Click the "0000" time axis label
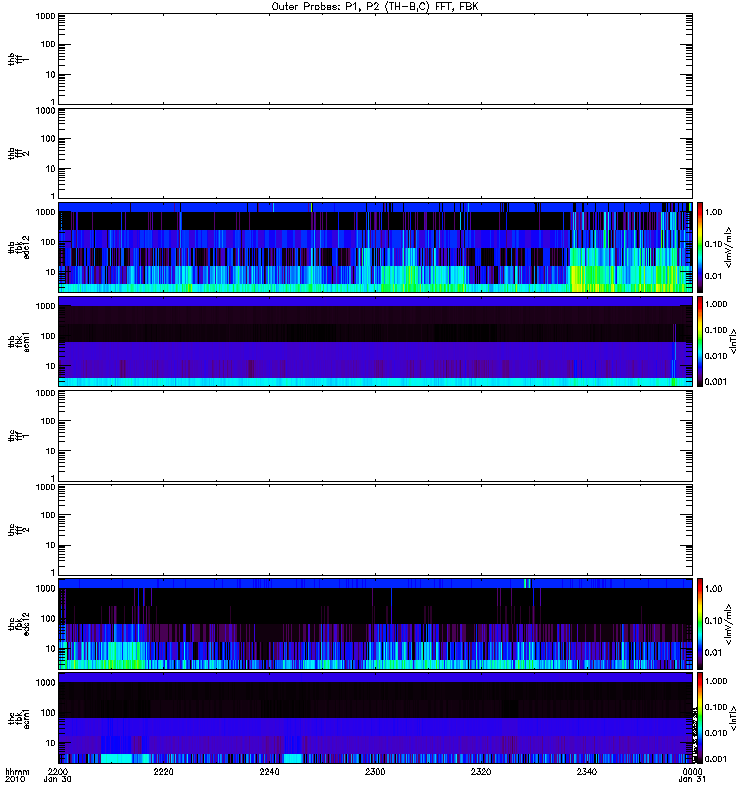The width and height of the screenshot is (750, 800). tap(692, 771)
